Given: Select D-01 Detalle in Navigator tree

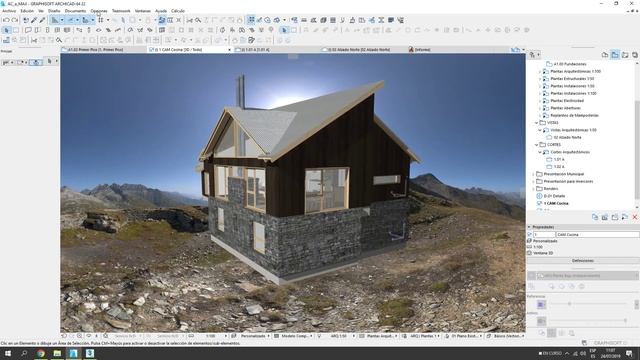Looking at the screenshot, I should (554, 196).
